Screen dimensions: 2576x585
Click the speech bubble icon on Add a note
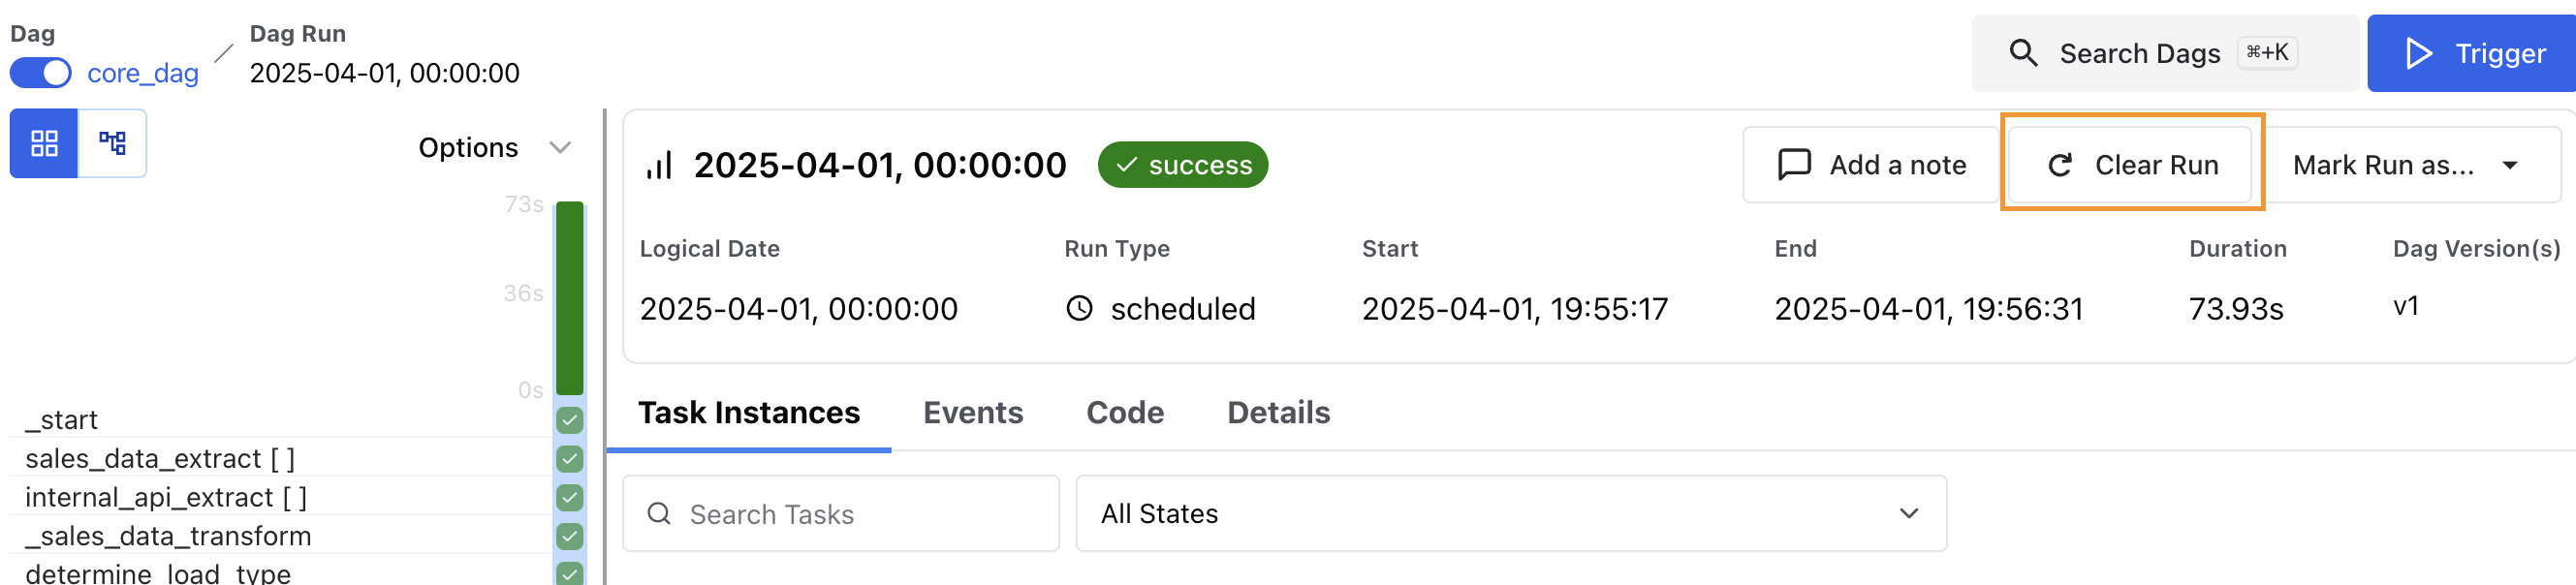pos(1795,164)
